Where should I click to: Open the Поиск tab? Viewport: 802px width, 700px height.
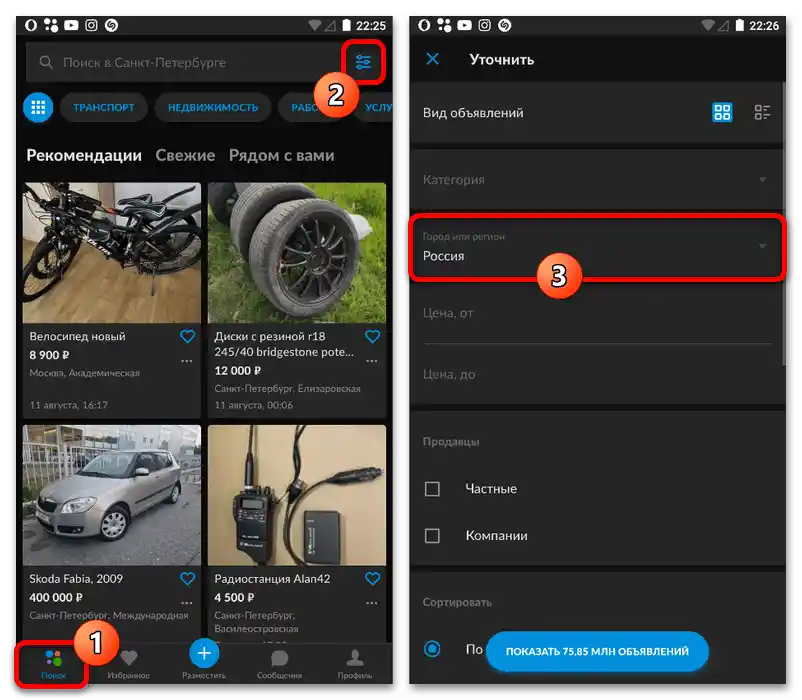click(53, 664)
